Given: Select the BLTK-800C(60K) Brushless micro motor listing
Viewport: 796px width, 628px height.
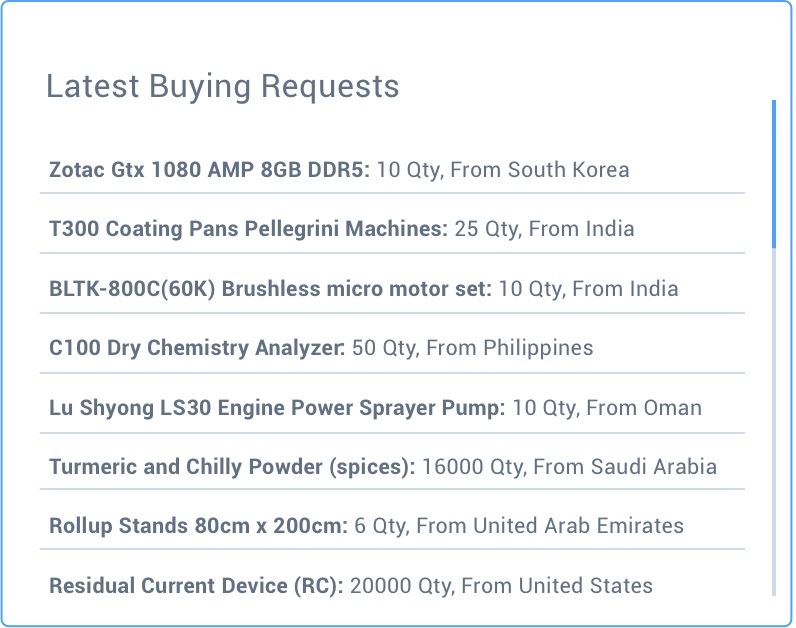Looking at the screenshot, I should 270,289.
